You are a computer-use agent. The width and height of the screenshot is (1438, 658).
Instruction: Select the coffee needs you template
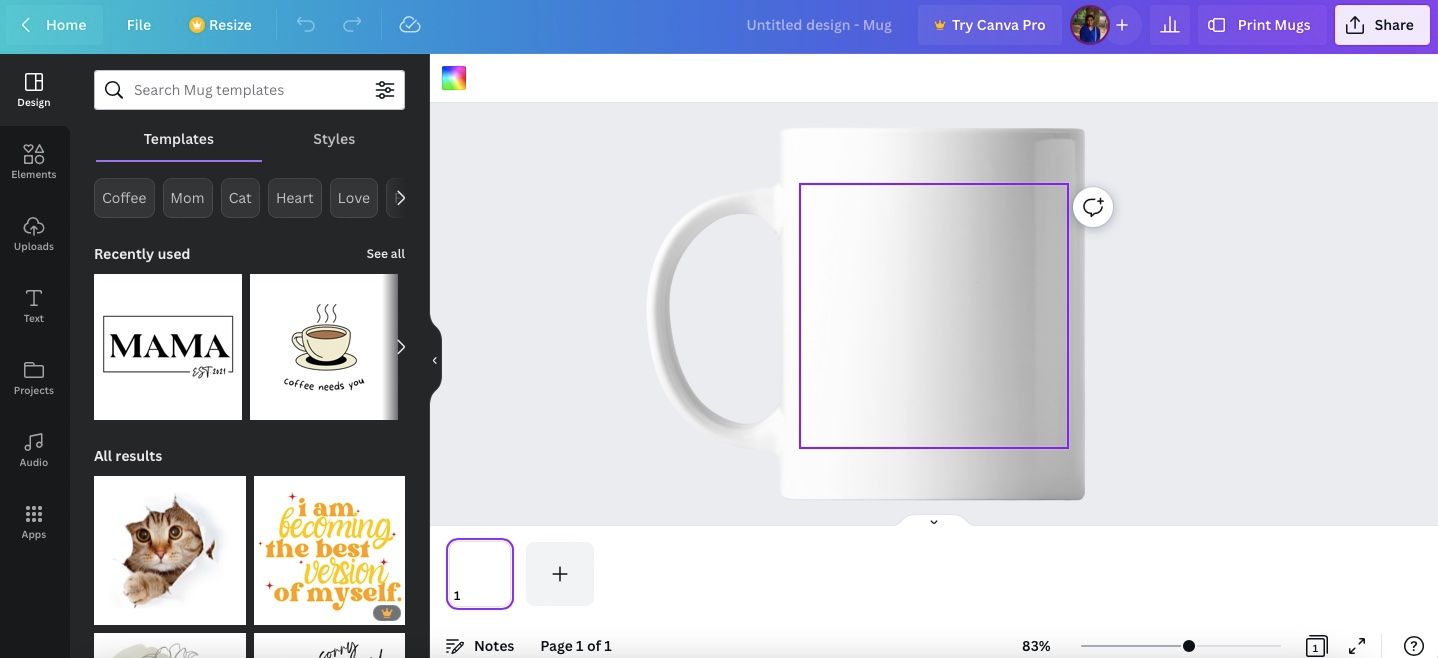click(x=324, y=347)
